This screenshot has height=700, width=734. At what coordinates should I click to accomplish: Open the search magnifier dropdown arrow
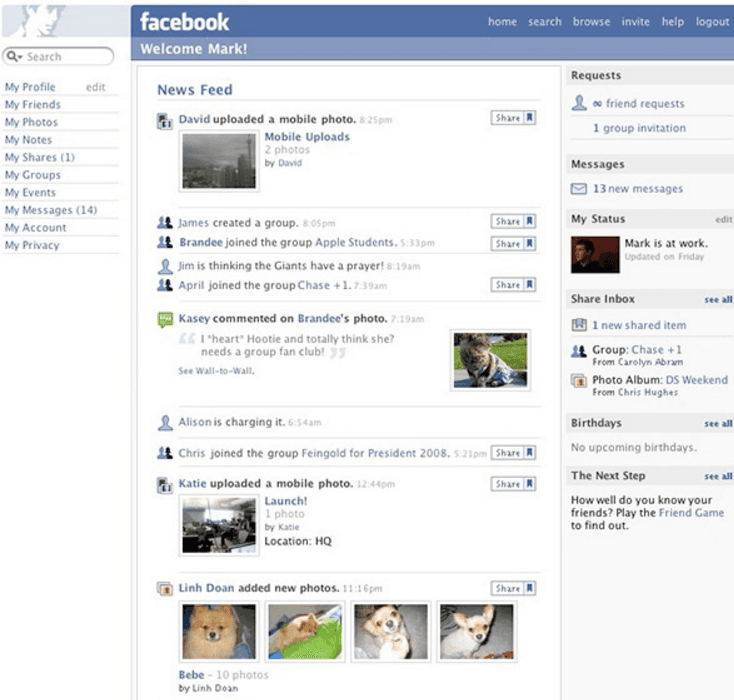click(x=16, y=57)
